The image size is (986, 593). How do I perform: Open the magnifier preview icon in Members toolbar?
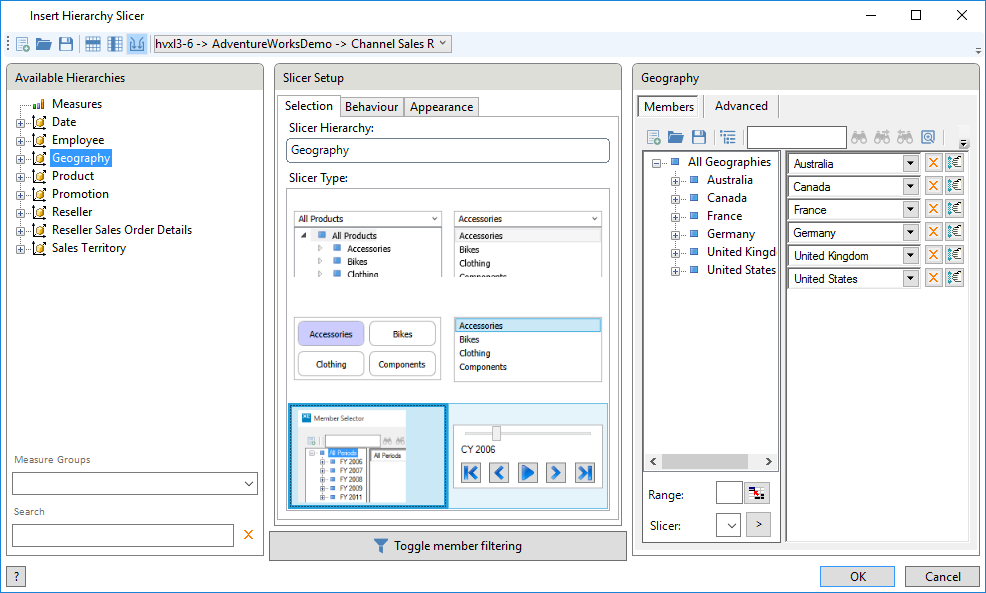[x=928, y=137]
